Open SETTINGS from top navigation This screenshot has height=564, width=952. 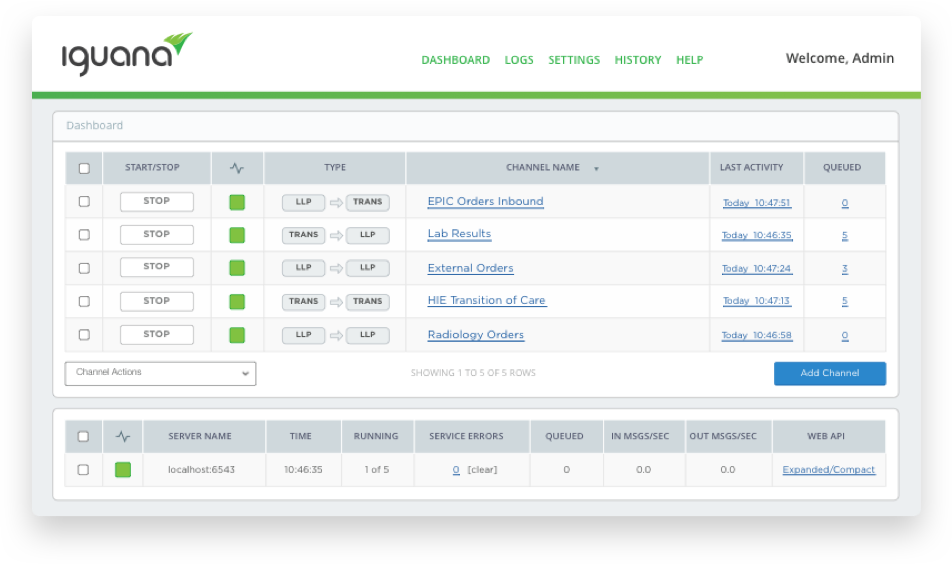[574, 60]
